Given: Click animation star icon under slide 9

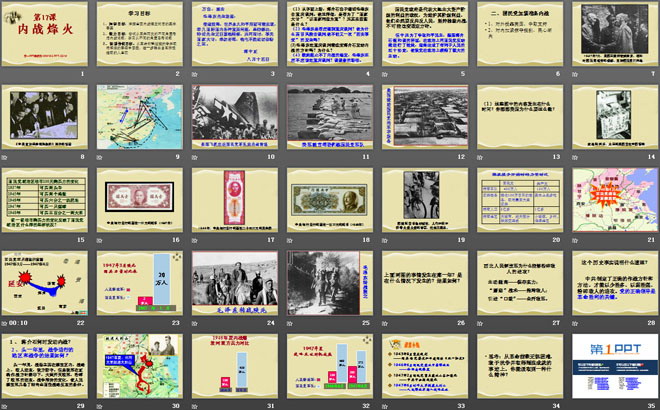Looking at the screenshot, I should (x=99, y=157).
